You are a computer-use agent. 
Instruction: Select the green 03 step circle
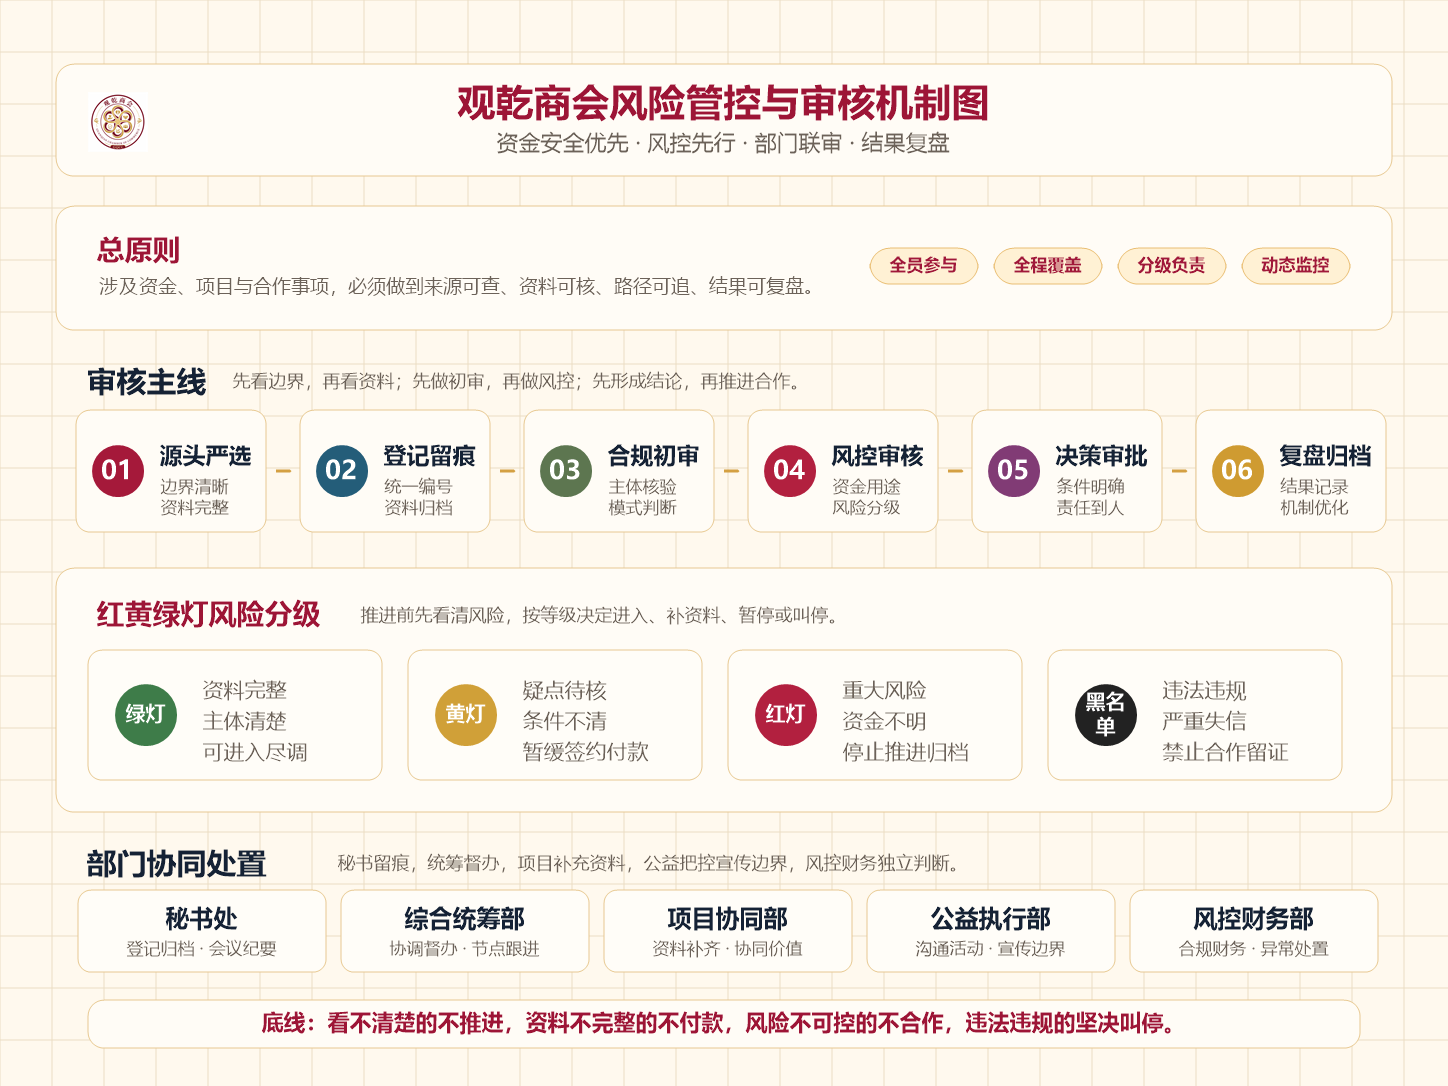tap(565, 471)
